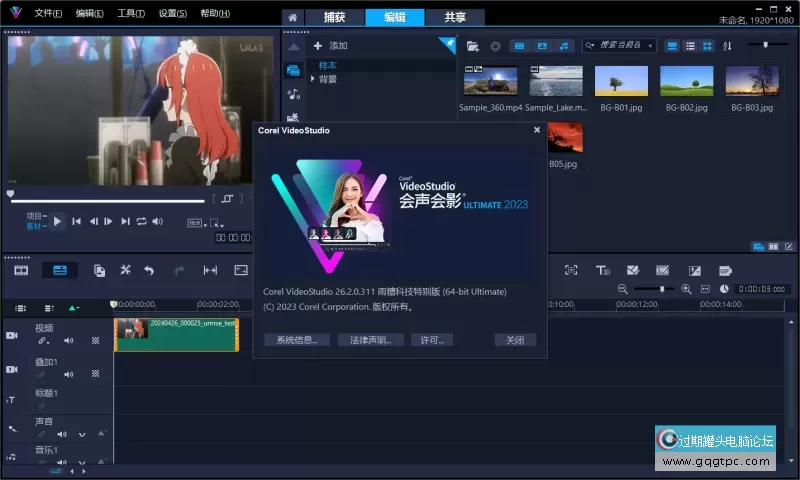Collapse library panel list with up arrow
Viewport: 800px width, 480px height.
coord(293,47)
